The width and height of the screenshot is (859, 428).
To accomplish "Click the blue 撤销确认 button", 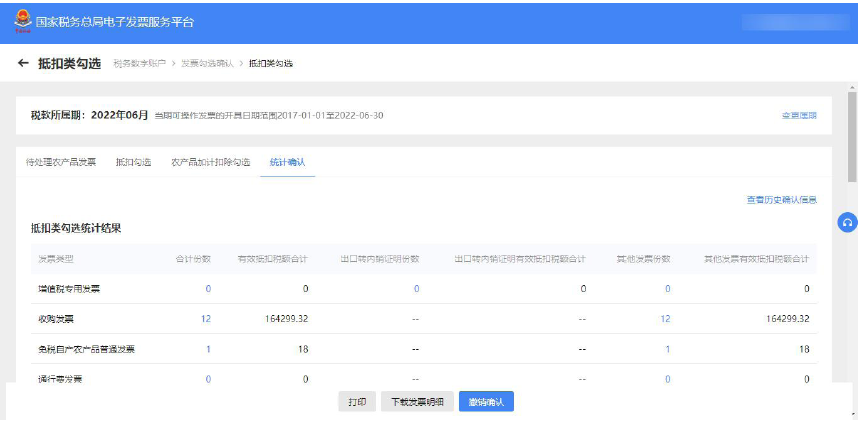I will 486,402.
